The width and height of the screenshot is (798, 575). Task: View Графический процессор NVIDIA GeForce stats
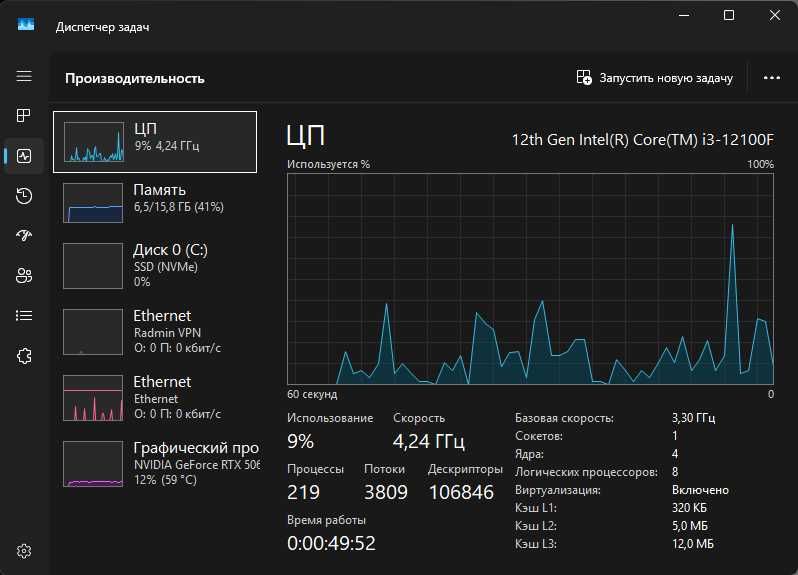pyautogui.click(x=155, y=462)
